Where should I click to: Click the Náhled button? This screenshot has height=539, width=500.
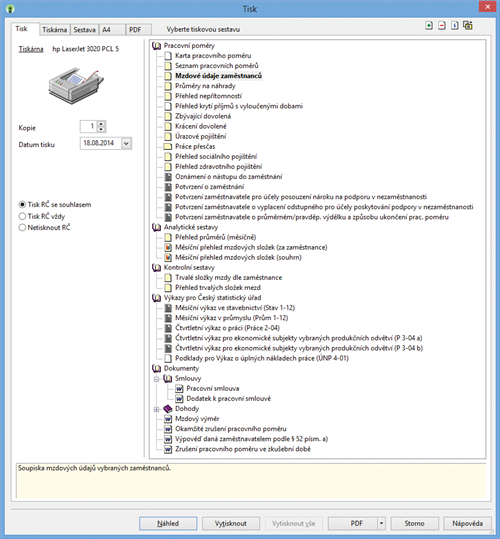point(168,524)
